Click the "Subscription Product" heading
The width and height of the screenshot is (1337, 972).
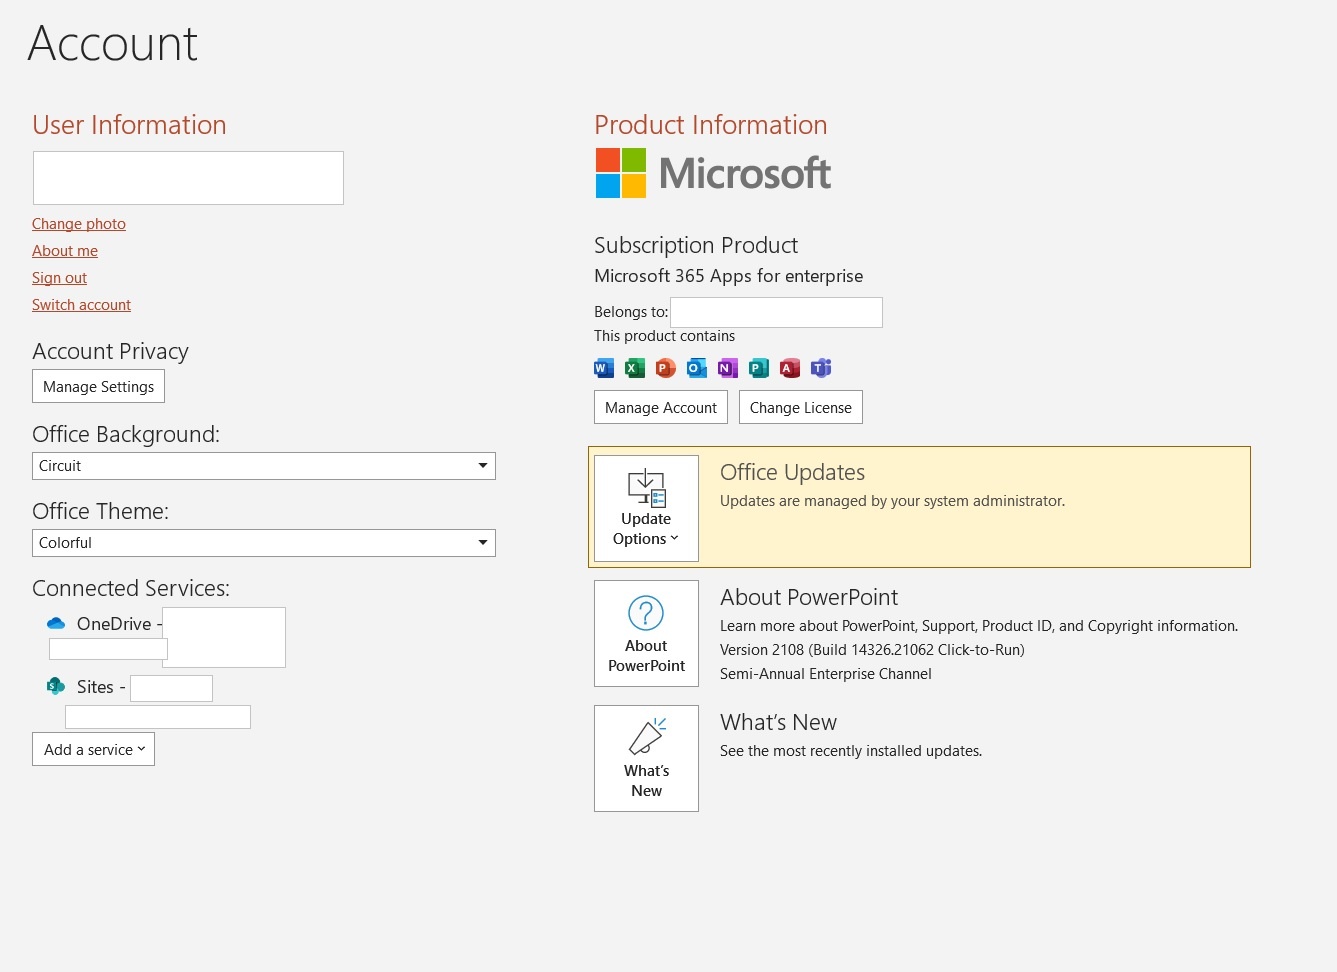click(x=696, y=246)
